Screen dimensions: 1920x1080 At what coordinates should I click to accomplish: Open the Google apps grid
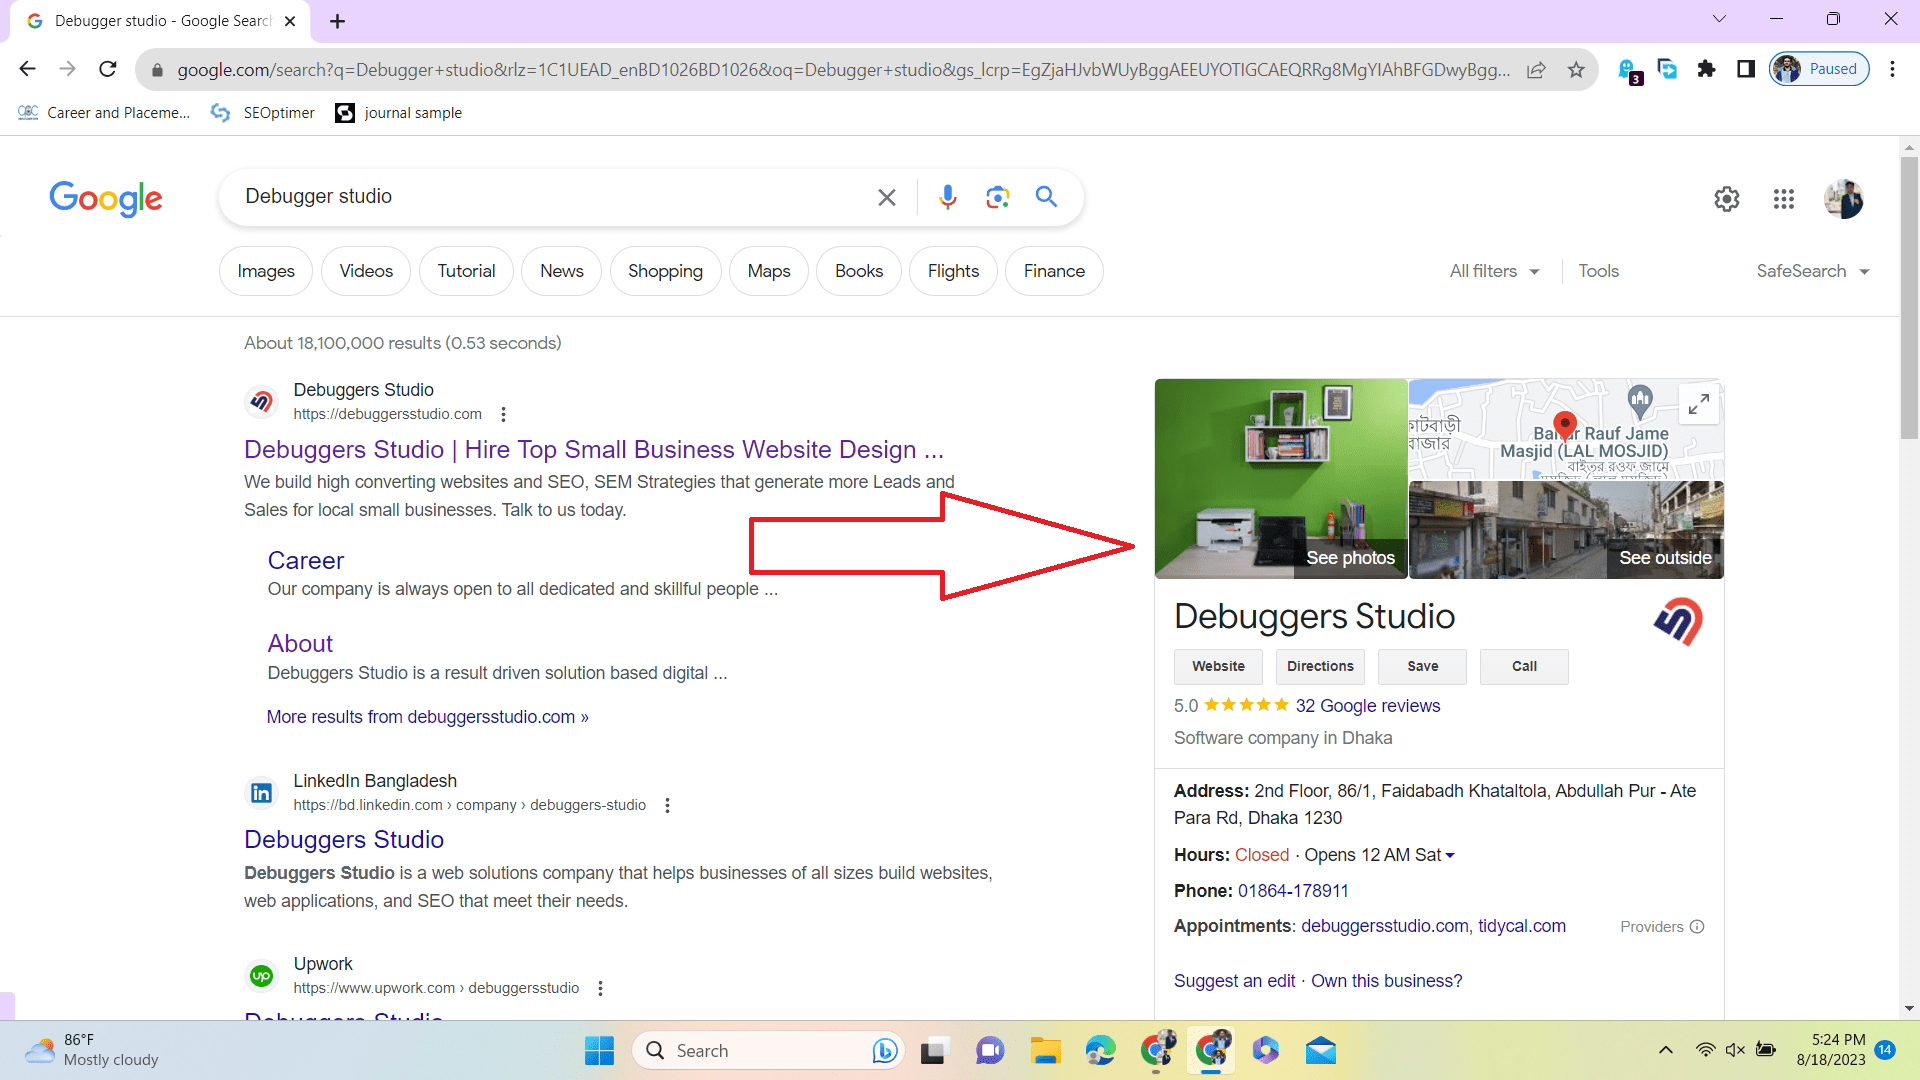pyautogui.click(x=1784, y=199)
